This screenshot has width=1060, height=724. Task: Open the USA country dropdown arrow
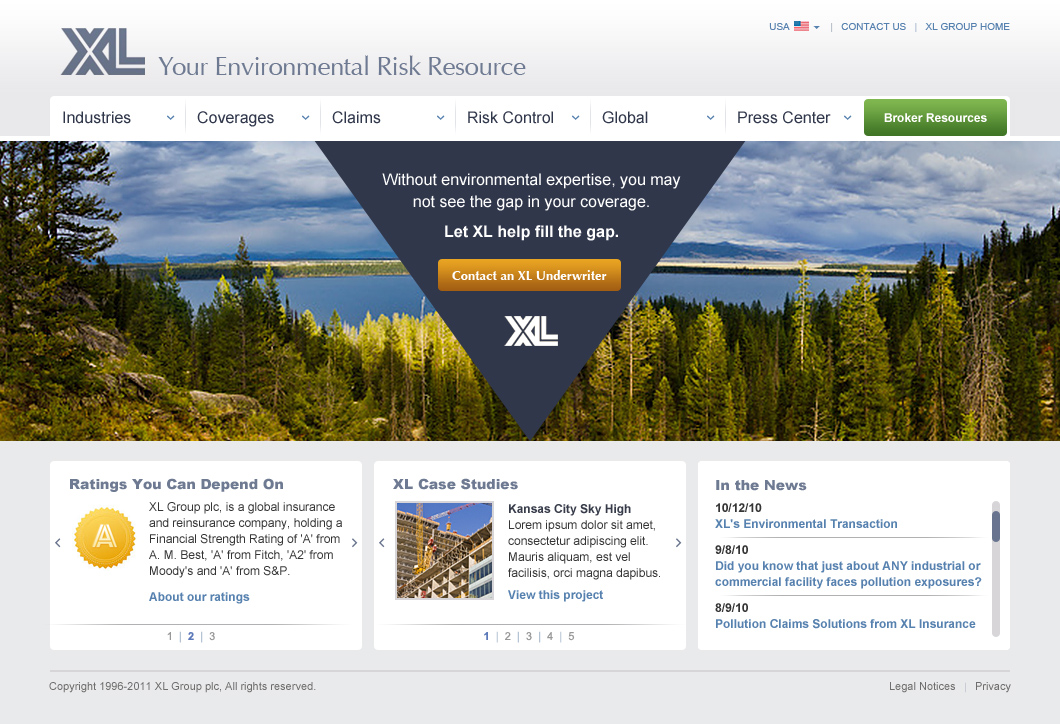click(x=817, y=28)
